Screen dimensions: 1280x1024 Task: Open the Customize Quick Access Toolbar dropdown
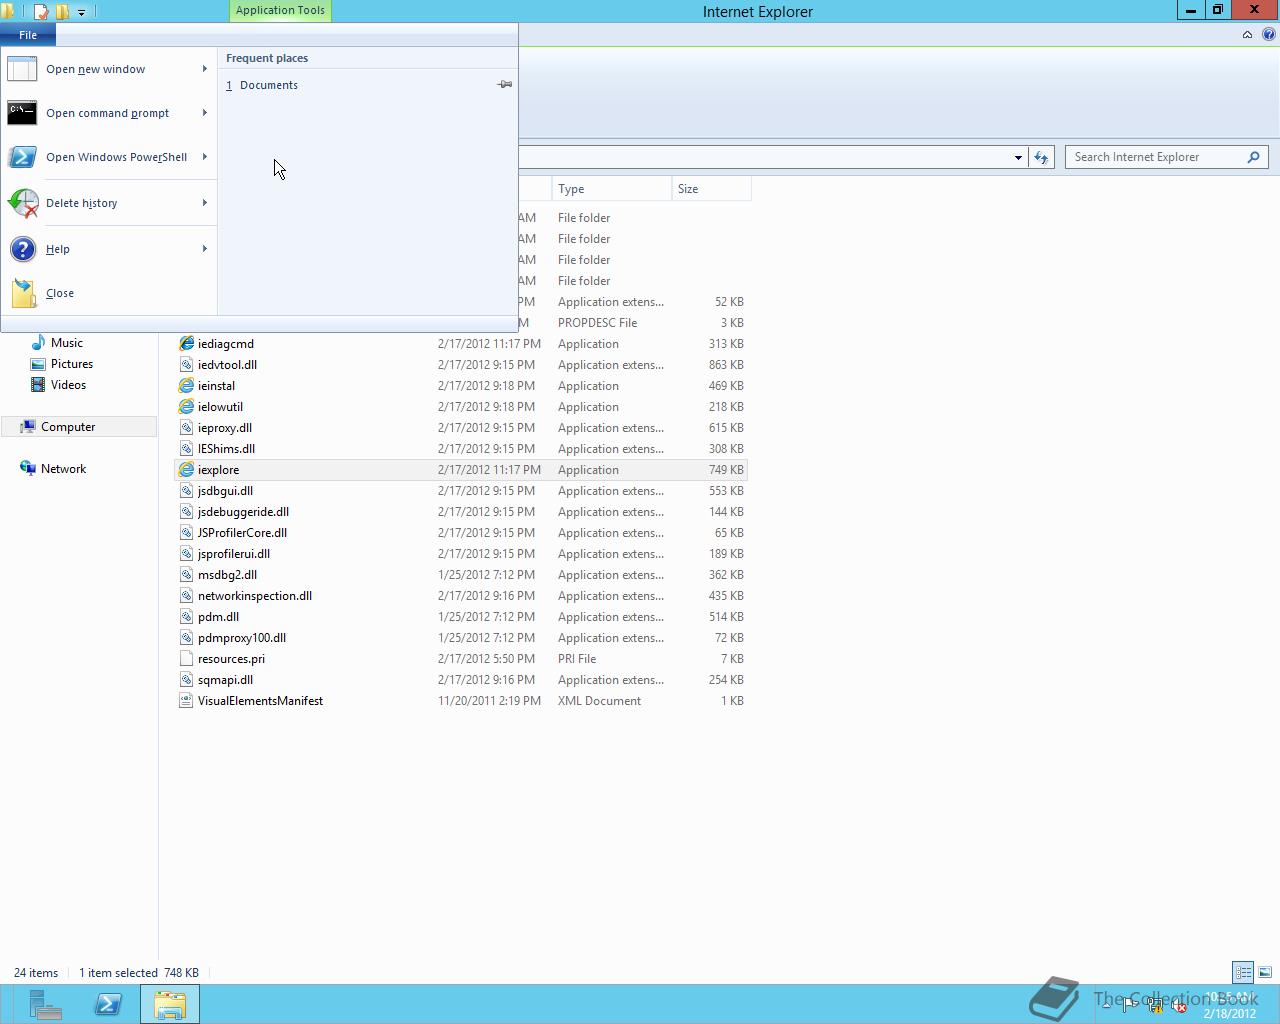coord(81,12)
